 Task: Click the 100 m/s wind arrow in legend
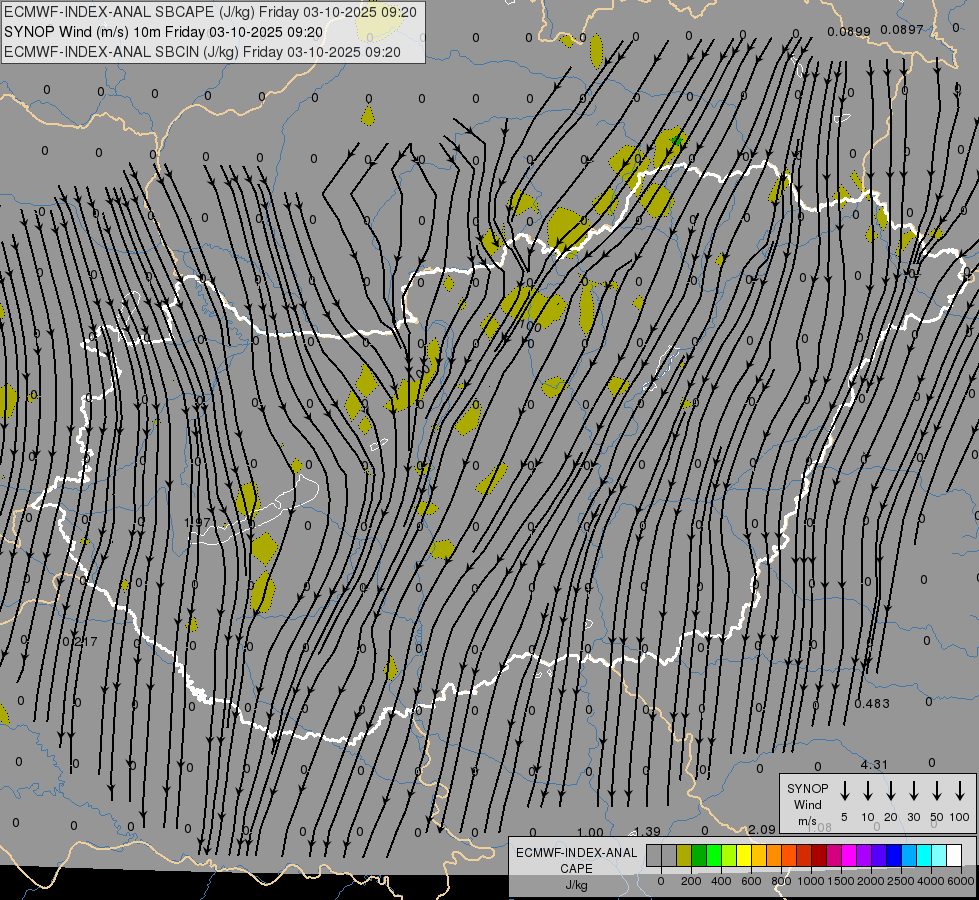click(960, 791)
